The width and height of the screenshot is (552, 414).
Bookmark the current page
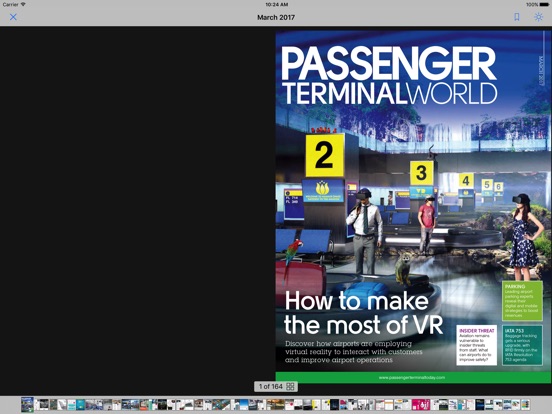click(516, 17)
